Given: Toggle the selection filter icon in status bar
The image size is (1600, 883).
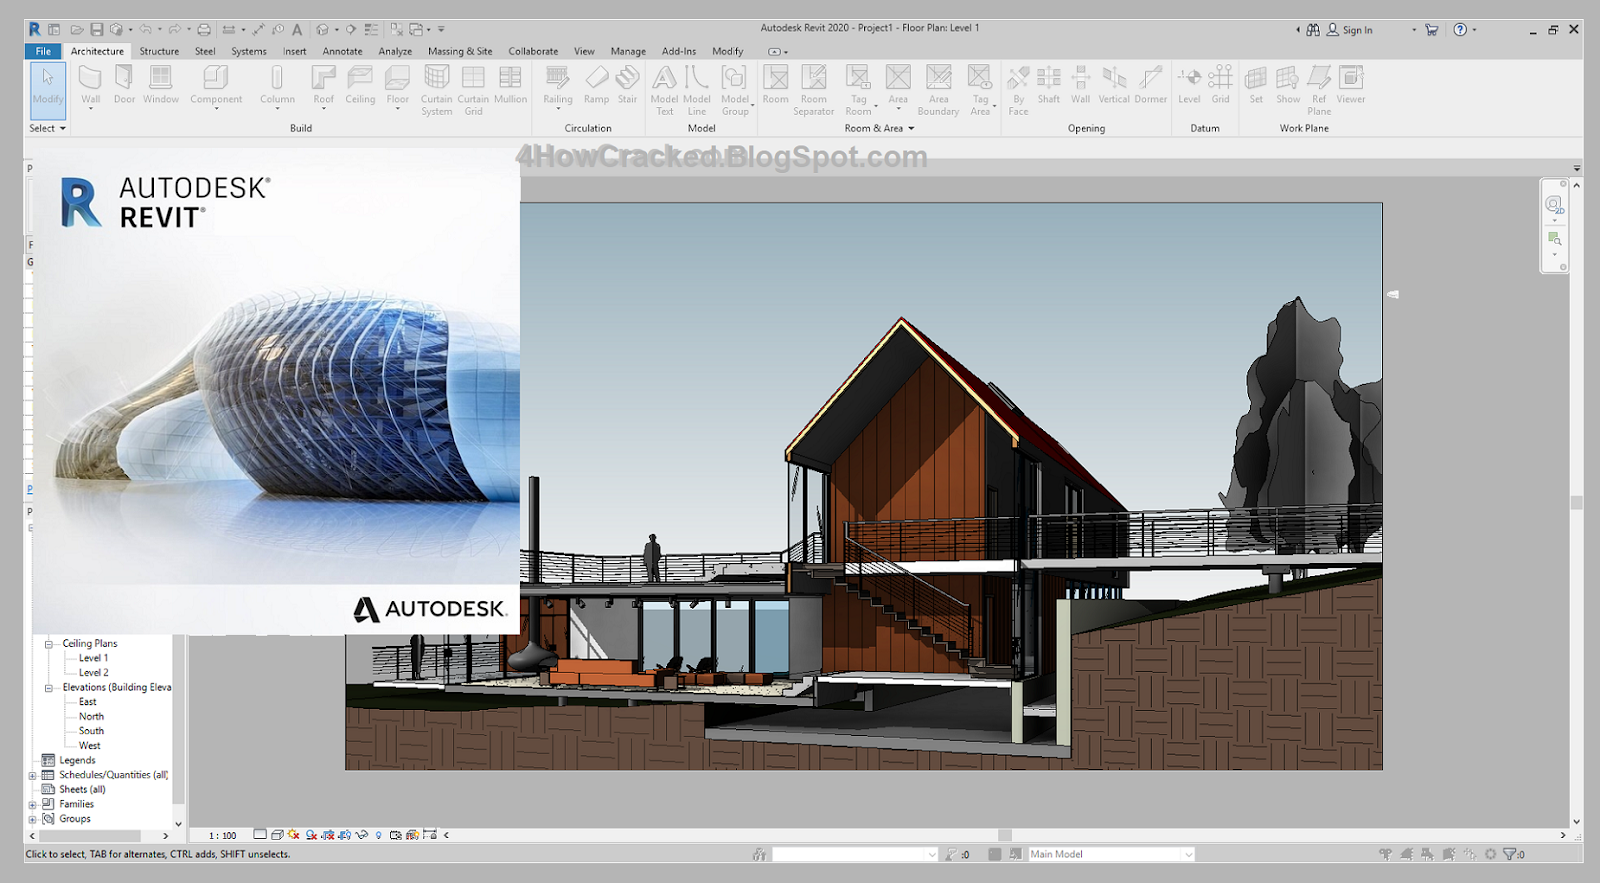Looking at the screenshot, I should click(1514, 854).
